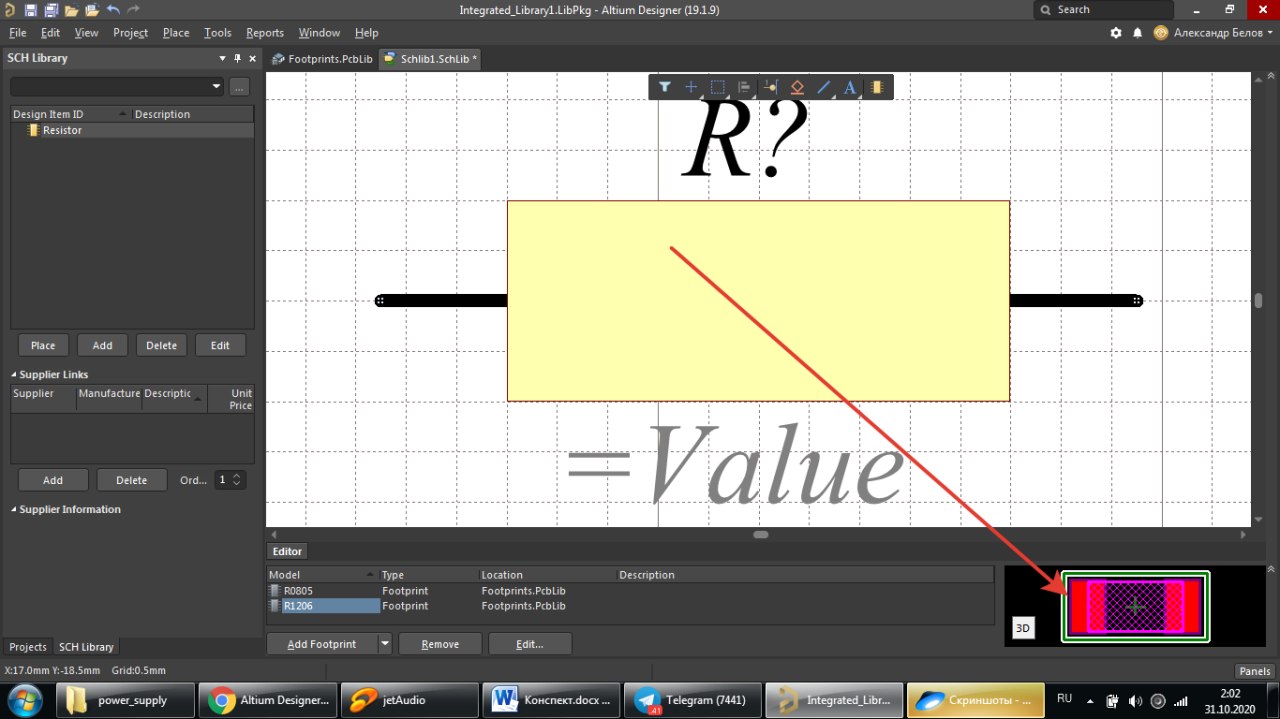Click the Redo arrow icon

pyautogui.click(x=133, y=9)
